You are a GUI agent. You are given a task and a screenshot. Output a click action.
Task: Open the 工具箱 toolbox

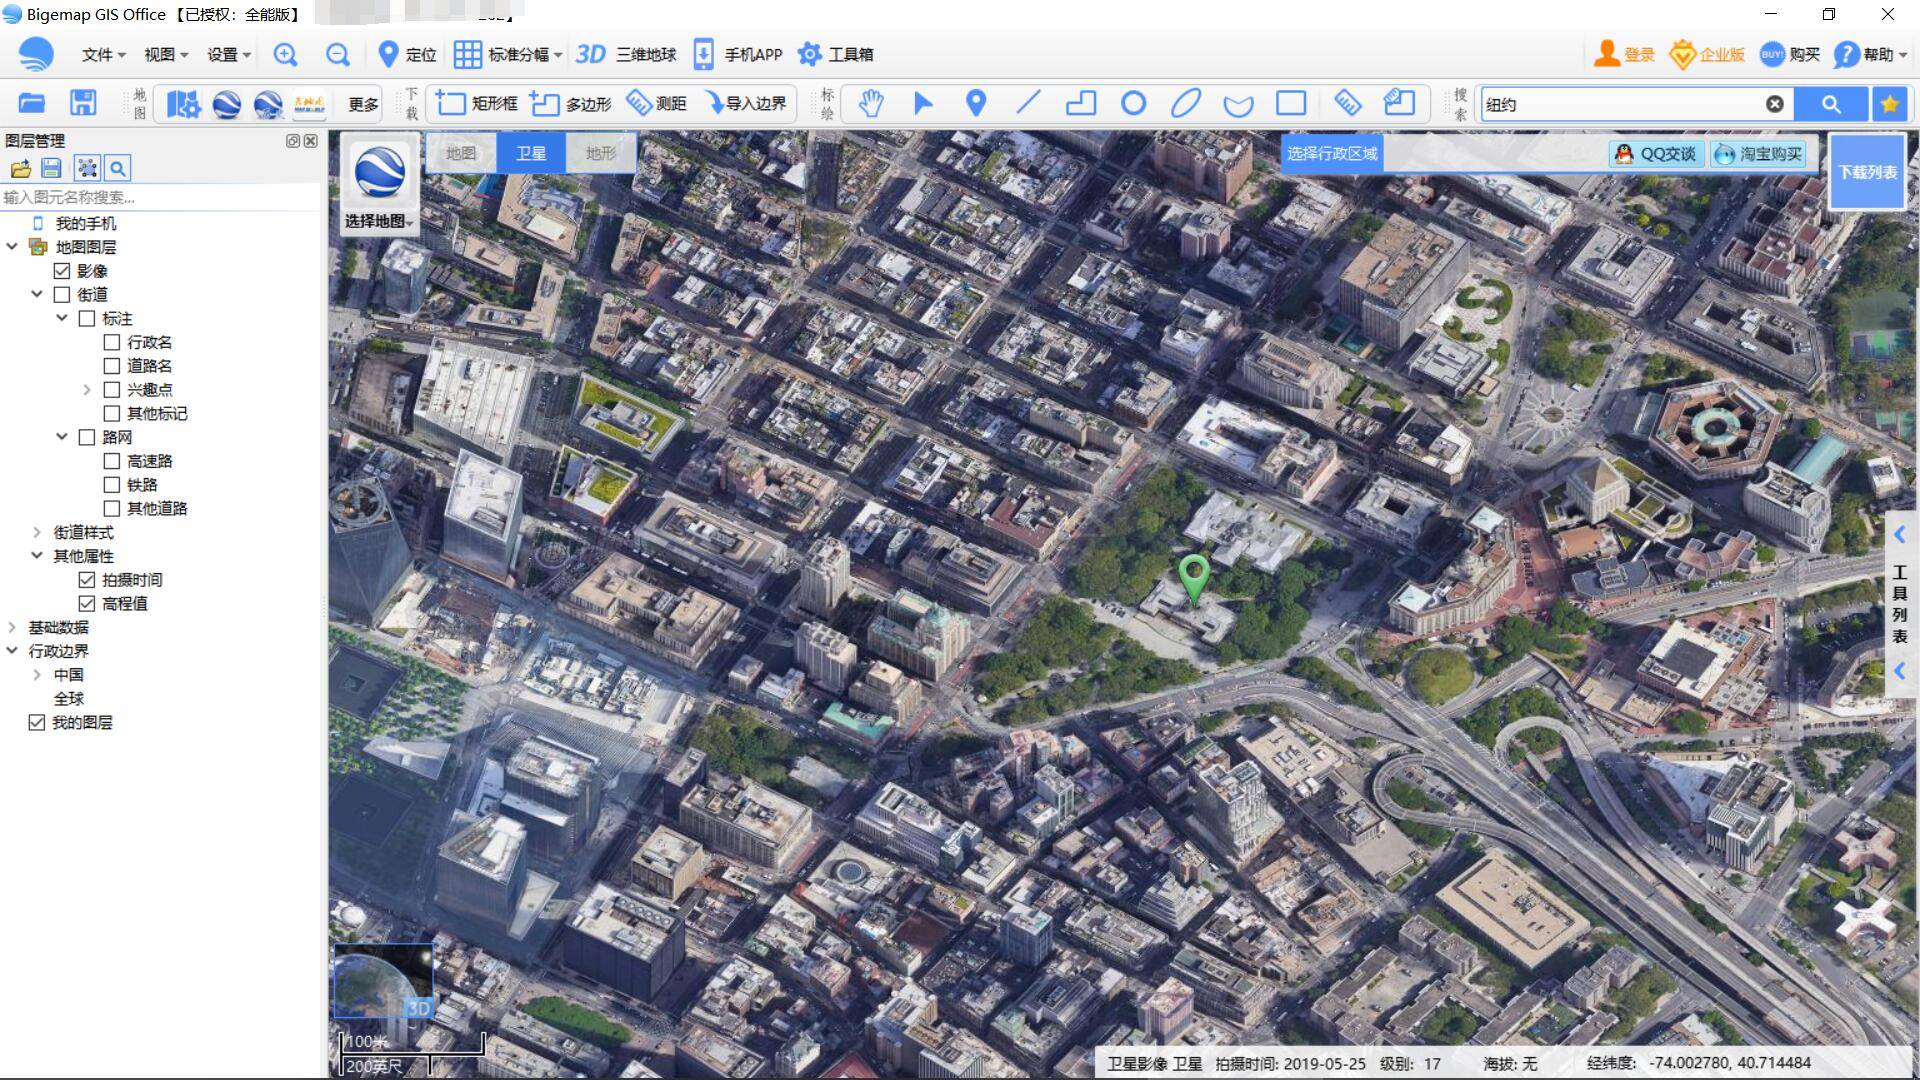tap(836, 55)
